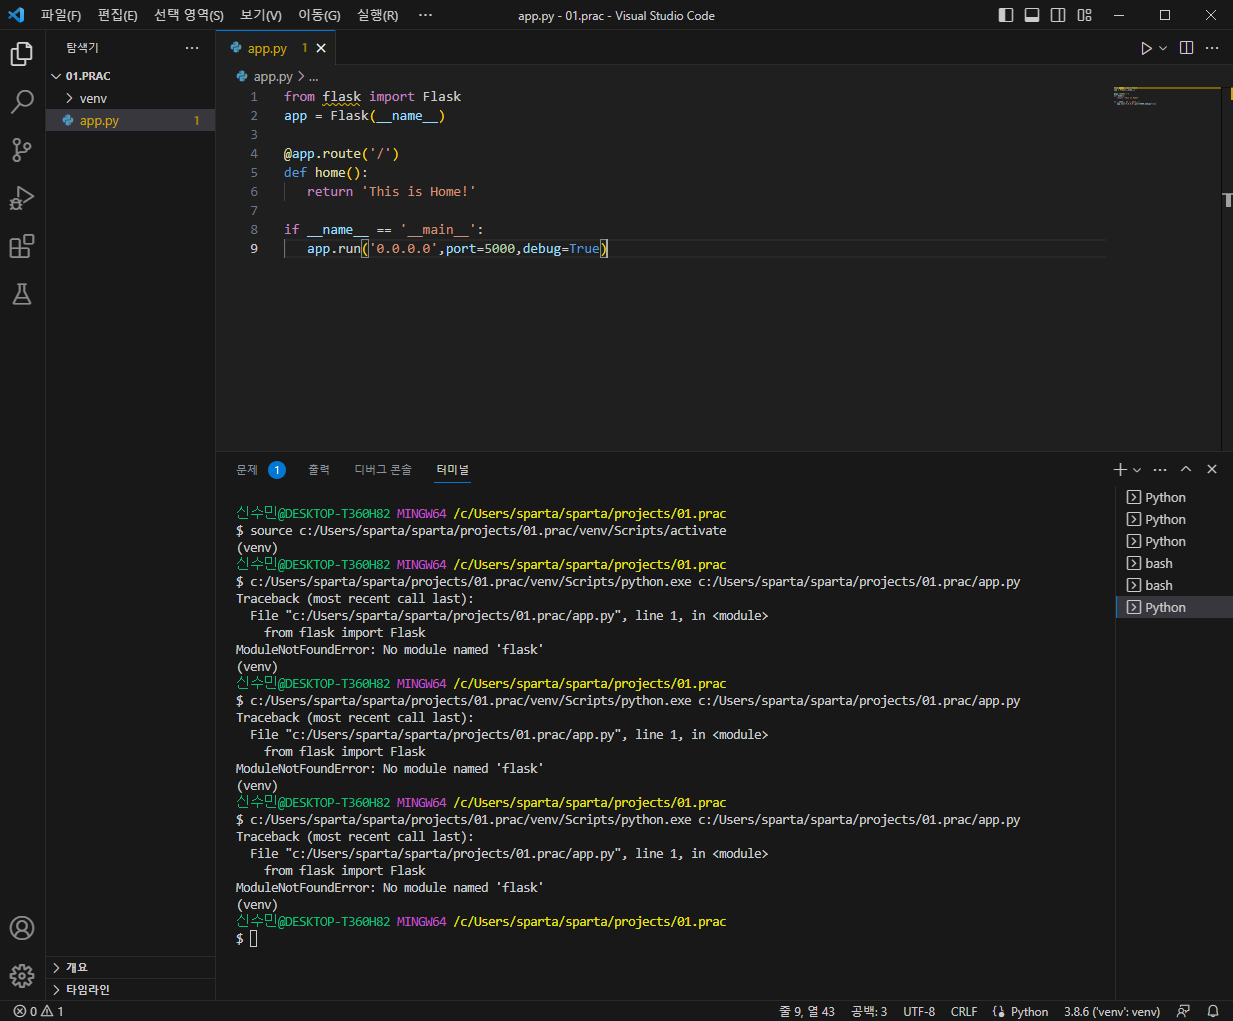The width and height of the screenshot is (1233, 1021).
Task: Open the 실행(R) menu
Action: 377,15
